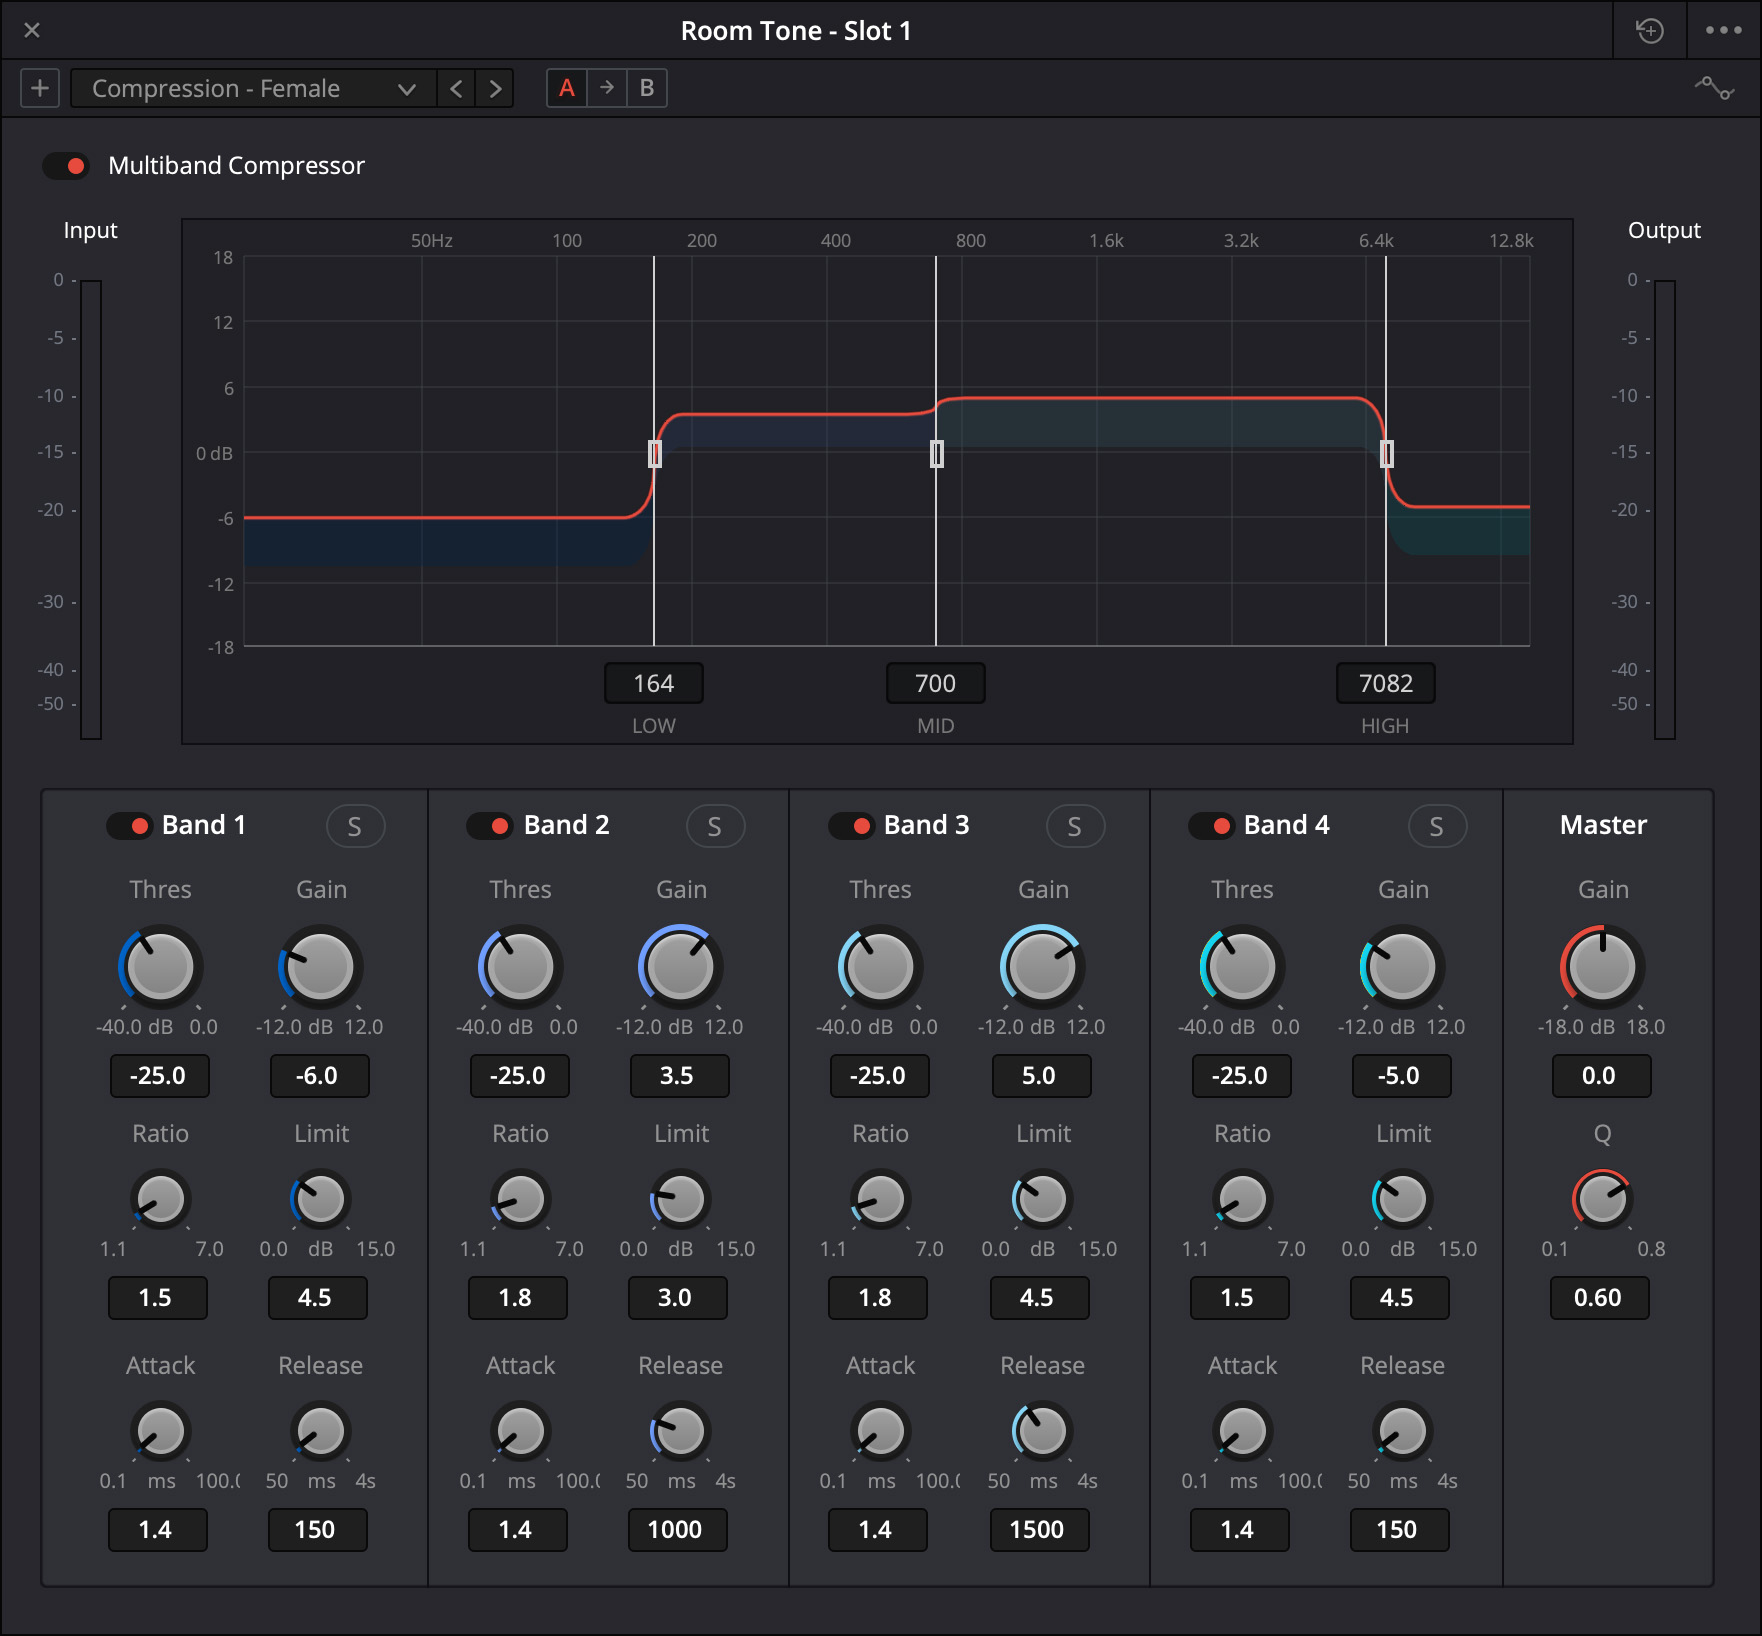
Task: Disable Band 2 using its toggle
Action: tap(489, 826)
